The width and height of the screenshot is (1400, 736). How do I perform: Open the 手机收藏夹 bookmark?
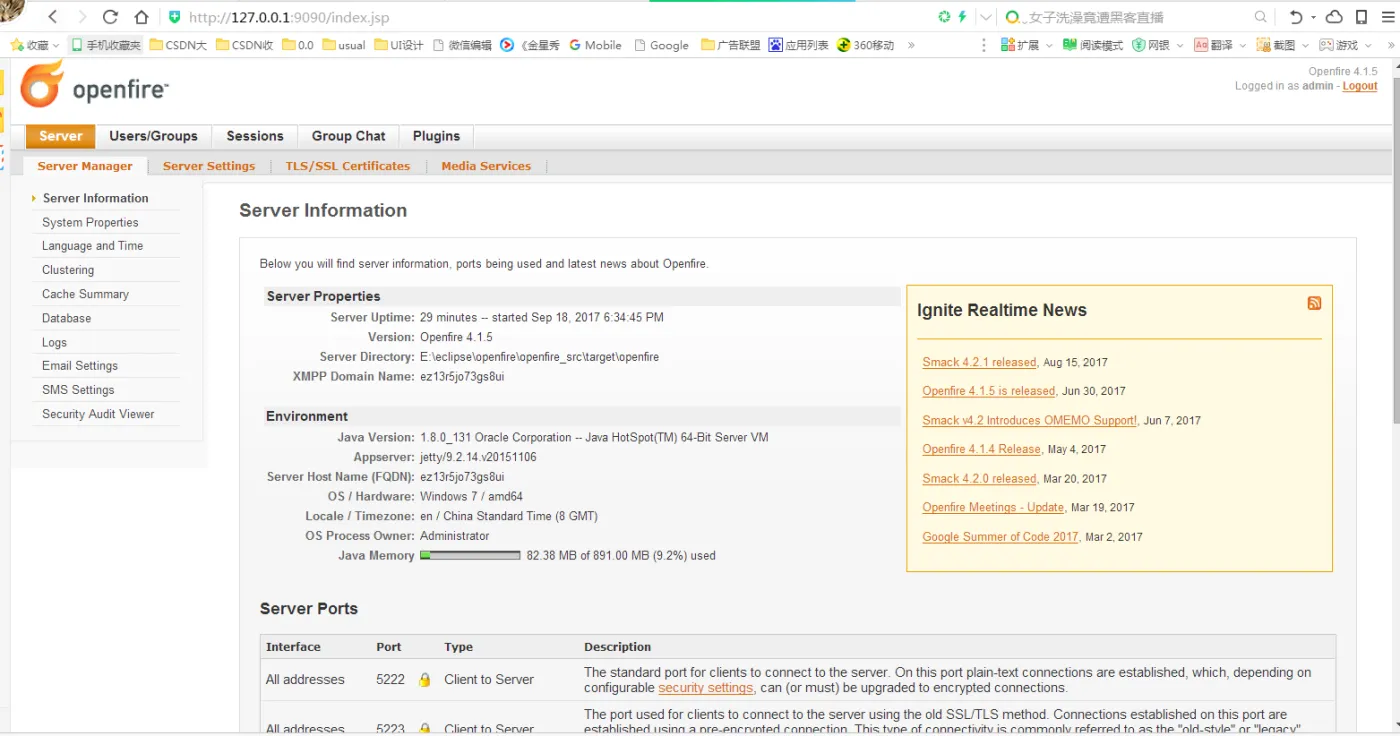click(x=106, y=45)
